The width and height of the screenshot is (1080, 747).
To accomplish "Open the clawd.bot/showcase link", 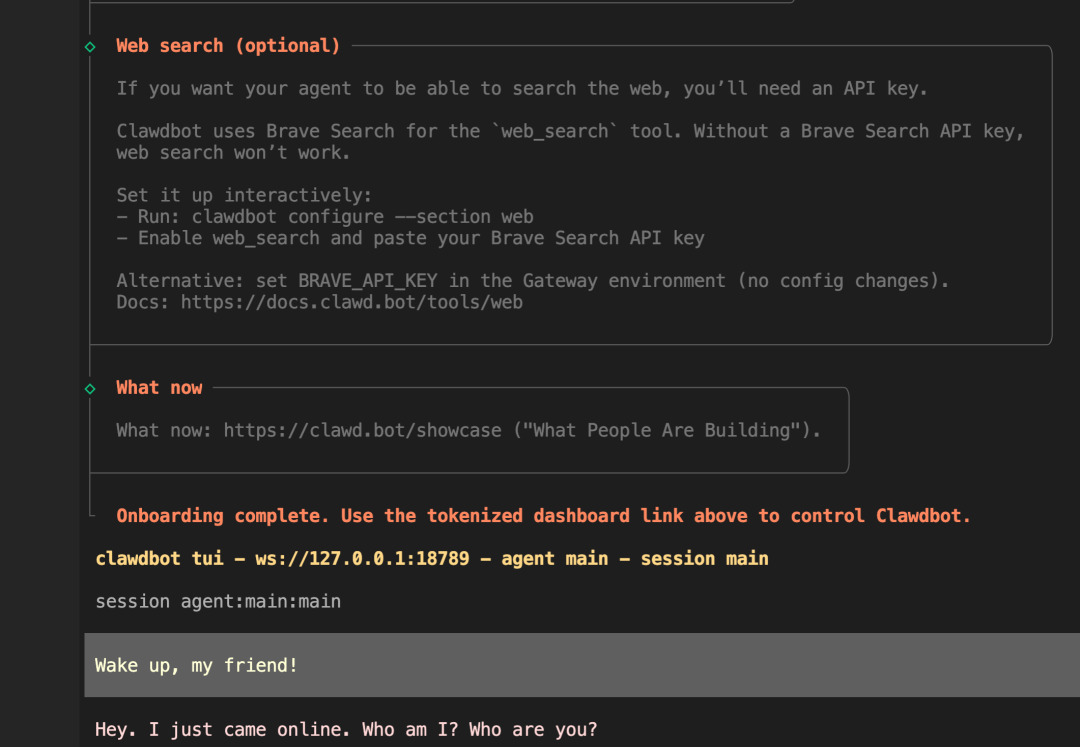I will 362,430.
